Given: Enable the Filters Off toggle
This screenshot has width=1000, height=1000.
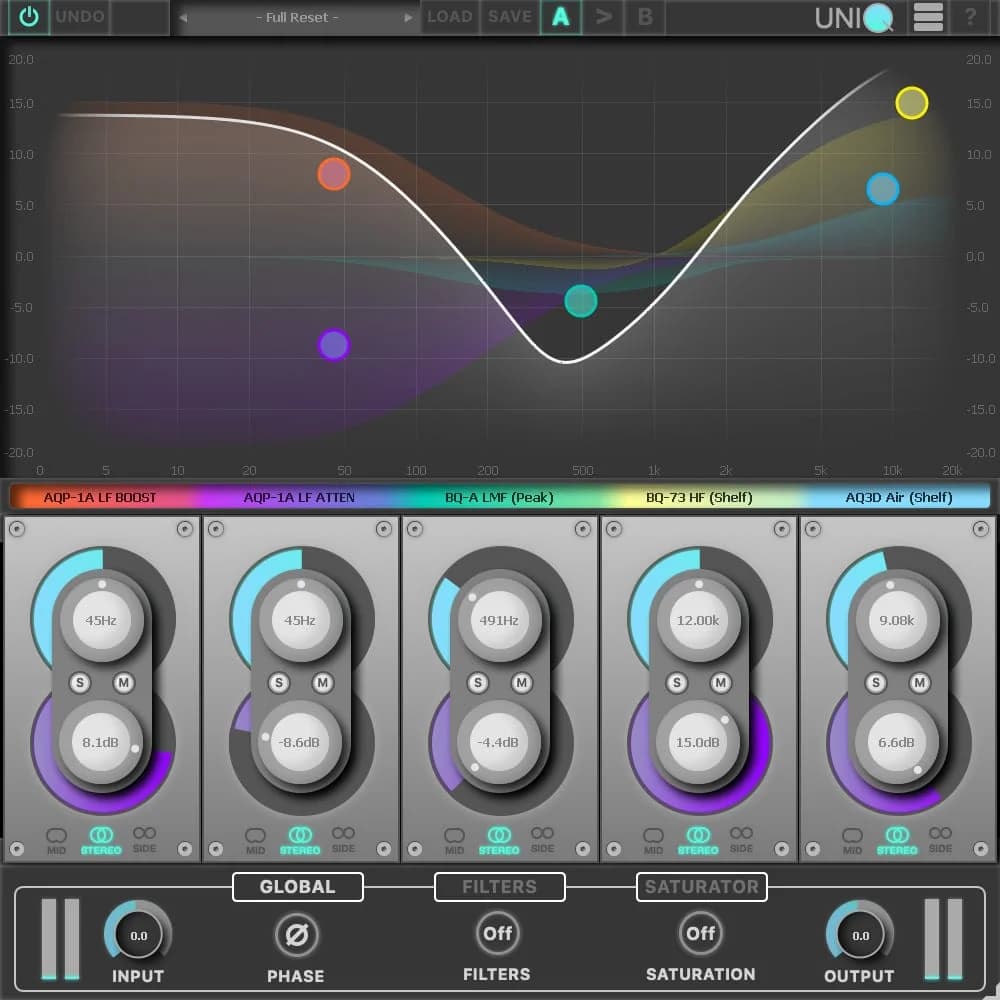Looking at the screenshot, I should coord(497,933).
